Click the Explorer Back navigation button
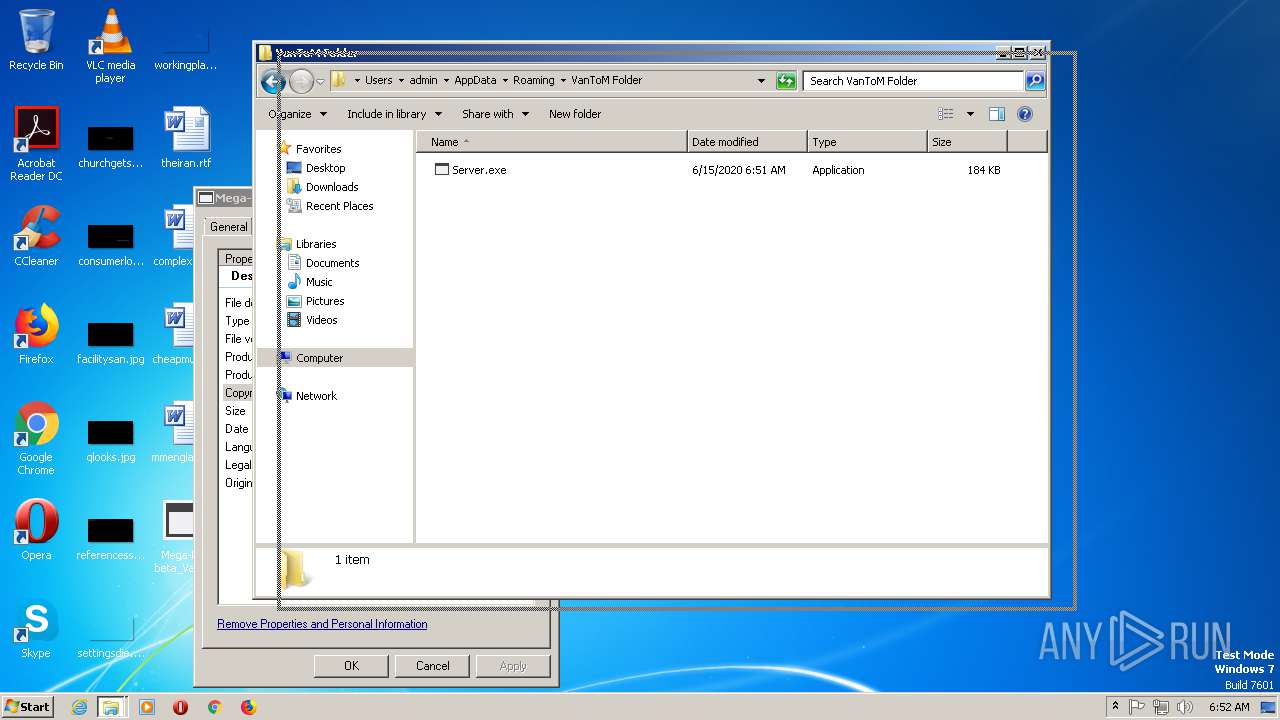 point(273,81)
